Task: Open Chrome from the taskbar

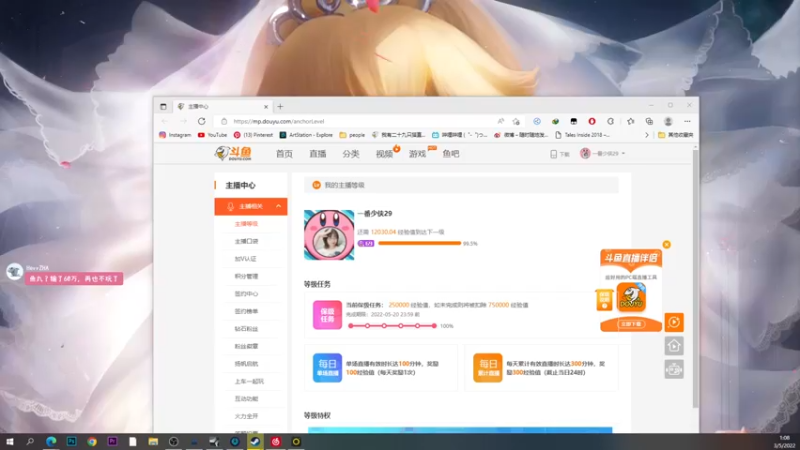Action: pyautogui.click(x=92, y=441)
